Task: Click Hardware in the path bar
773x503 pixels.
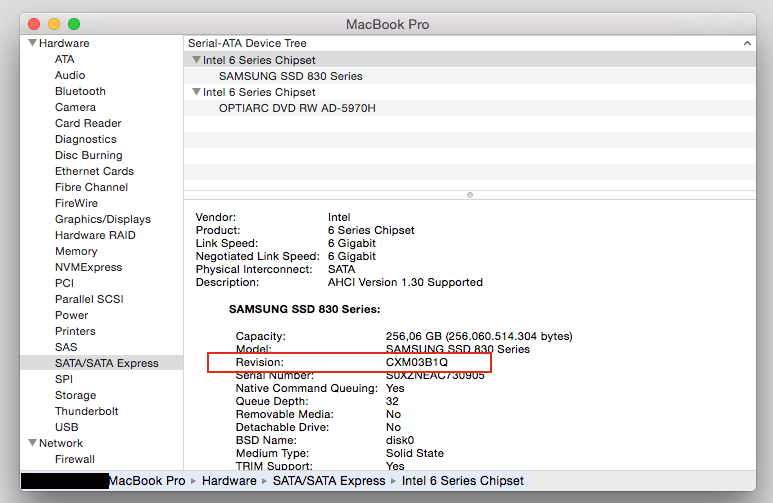Action: pos(229,481)
